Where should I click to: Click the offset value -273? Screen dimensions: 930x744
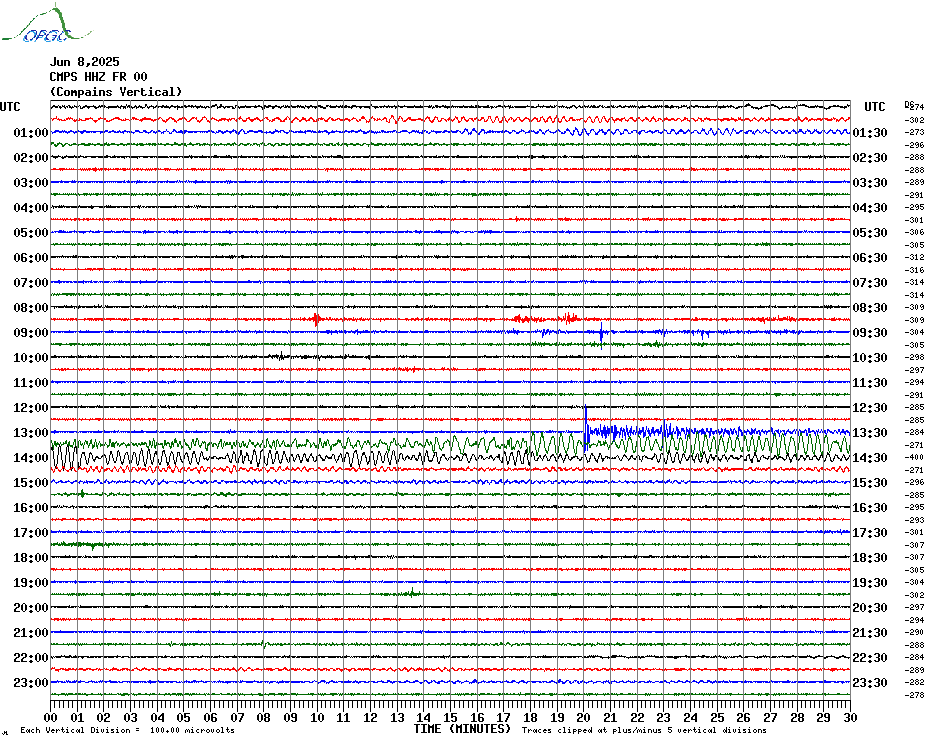(915, 132)
